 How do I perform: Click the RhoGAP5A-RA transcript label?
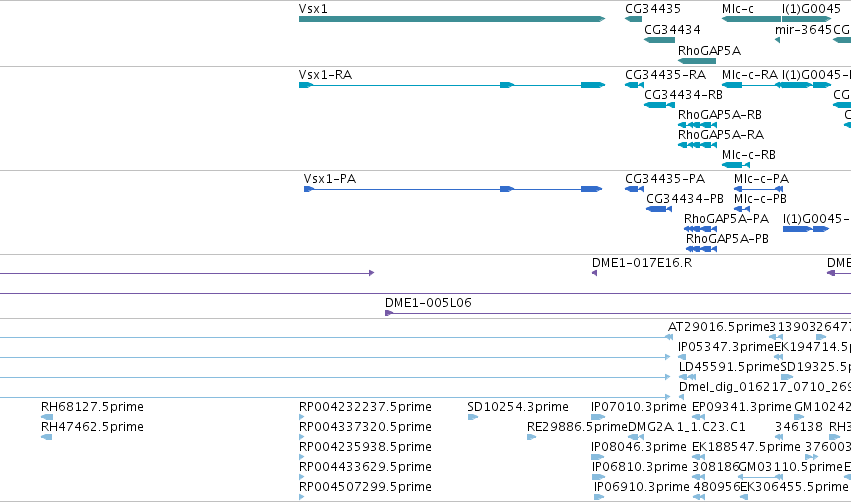point(721,135)
